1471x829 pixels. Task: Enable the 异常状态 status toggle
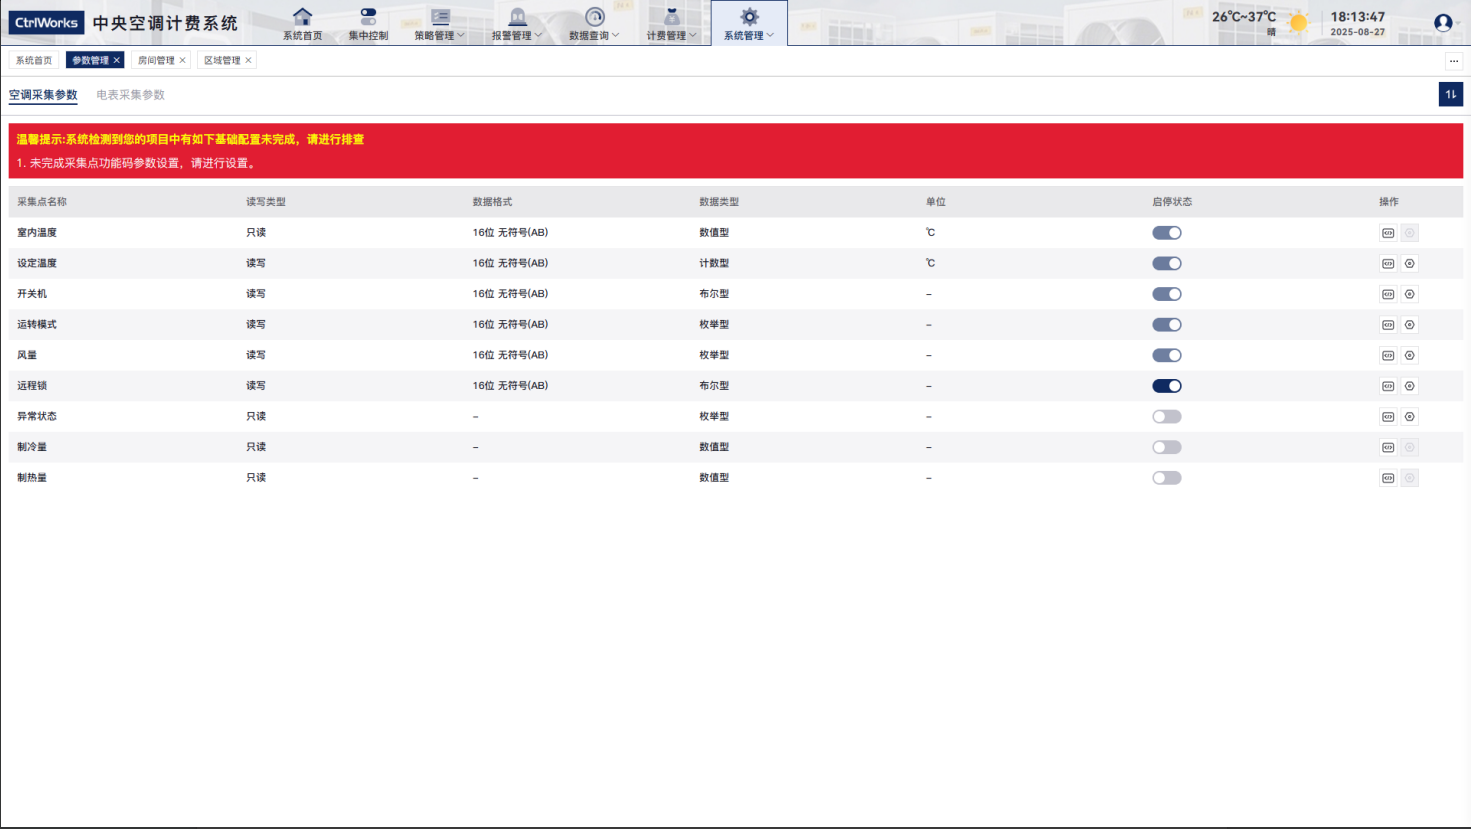tap(1166, 417)
